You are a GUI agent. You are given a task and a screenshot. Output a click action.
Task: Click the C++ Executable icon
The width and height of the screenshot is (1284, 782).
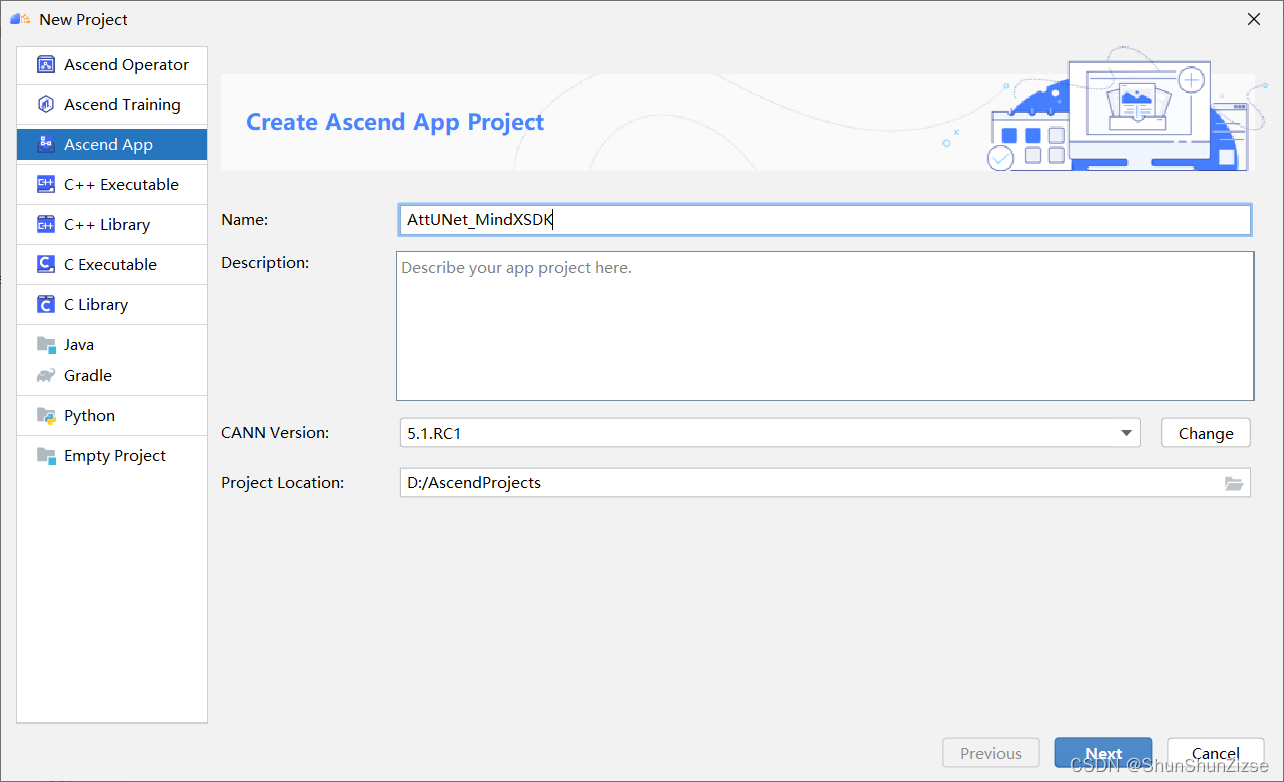coord(45,185)
